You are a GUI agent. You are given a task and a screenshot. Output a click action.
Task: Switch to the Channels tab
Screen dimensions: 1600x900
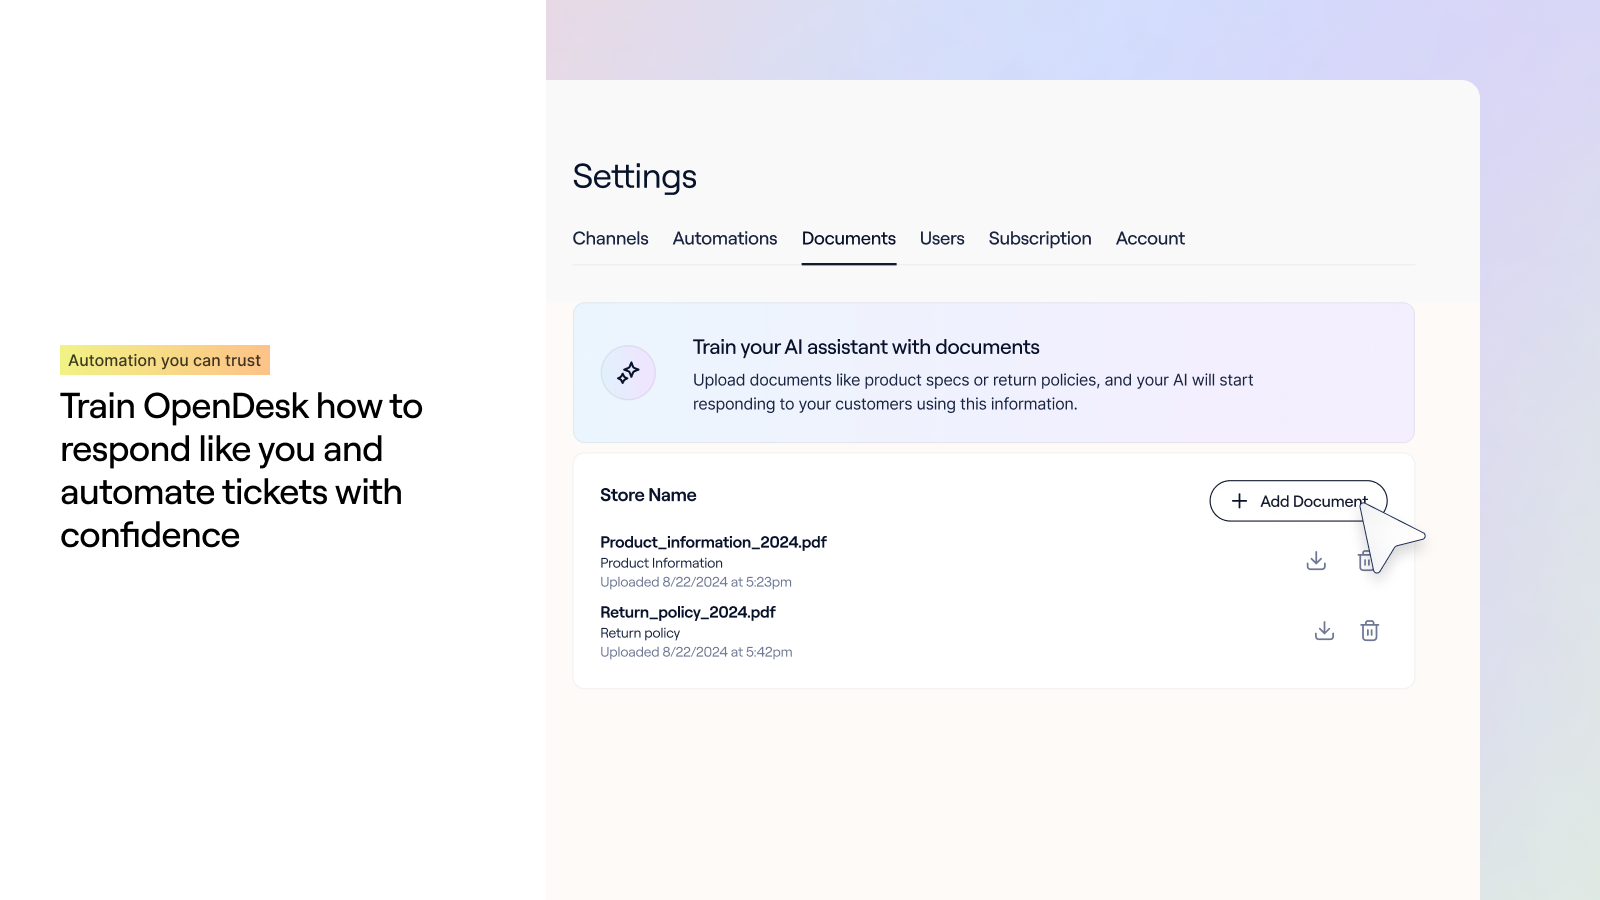(610, 239)
